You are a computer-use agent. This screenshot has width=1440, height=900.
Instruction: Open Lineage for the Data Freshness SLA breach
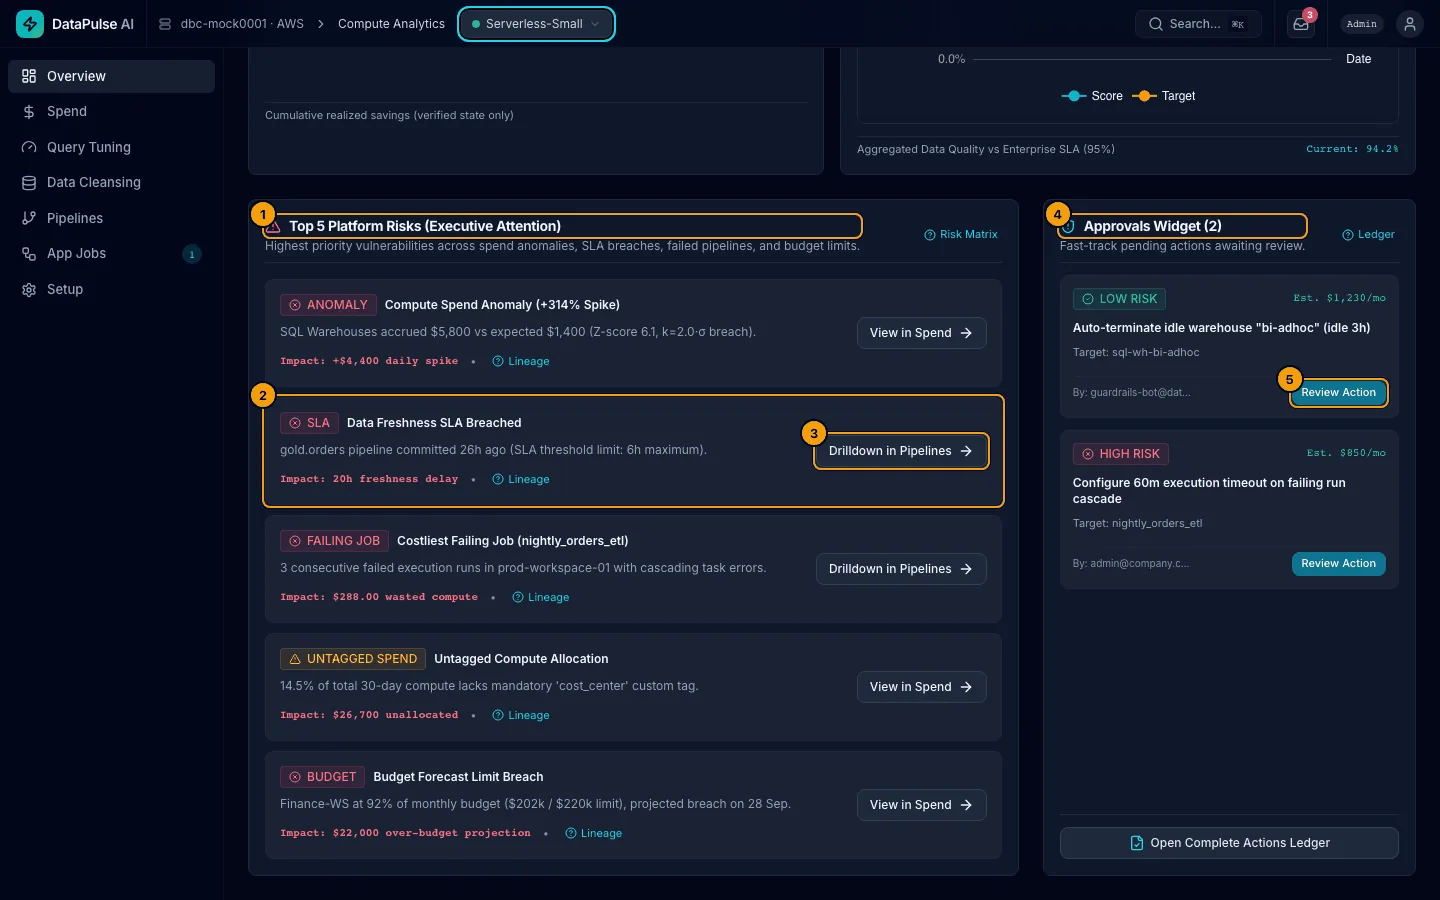click(521, 480)
